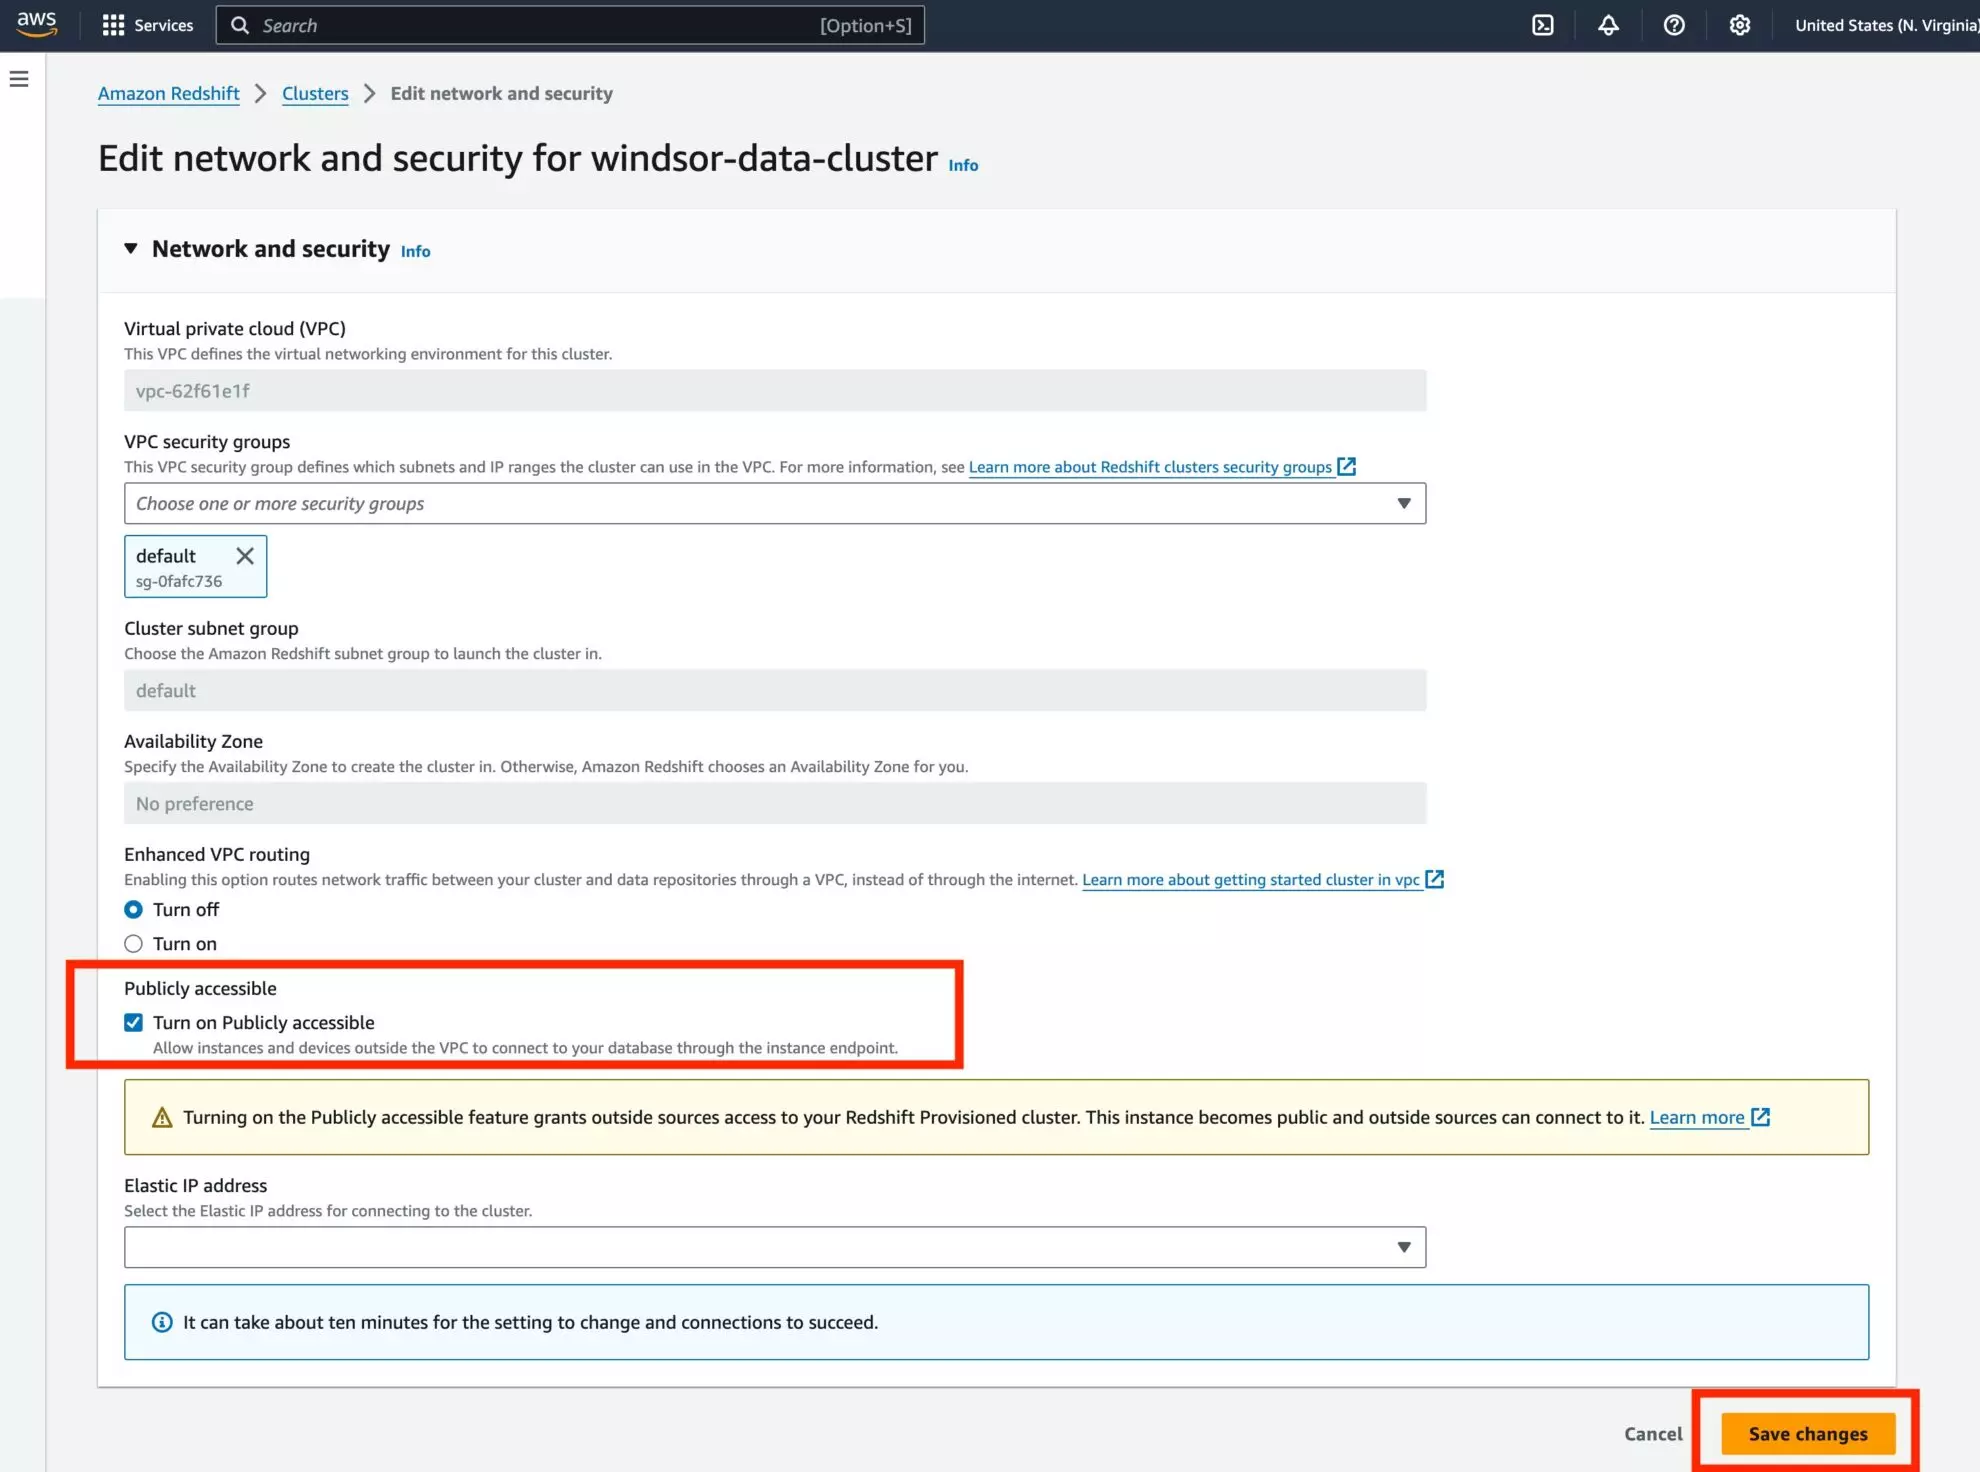
Task: Click the Publicly accessible heading
Action: coord(200,988)
